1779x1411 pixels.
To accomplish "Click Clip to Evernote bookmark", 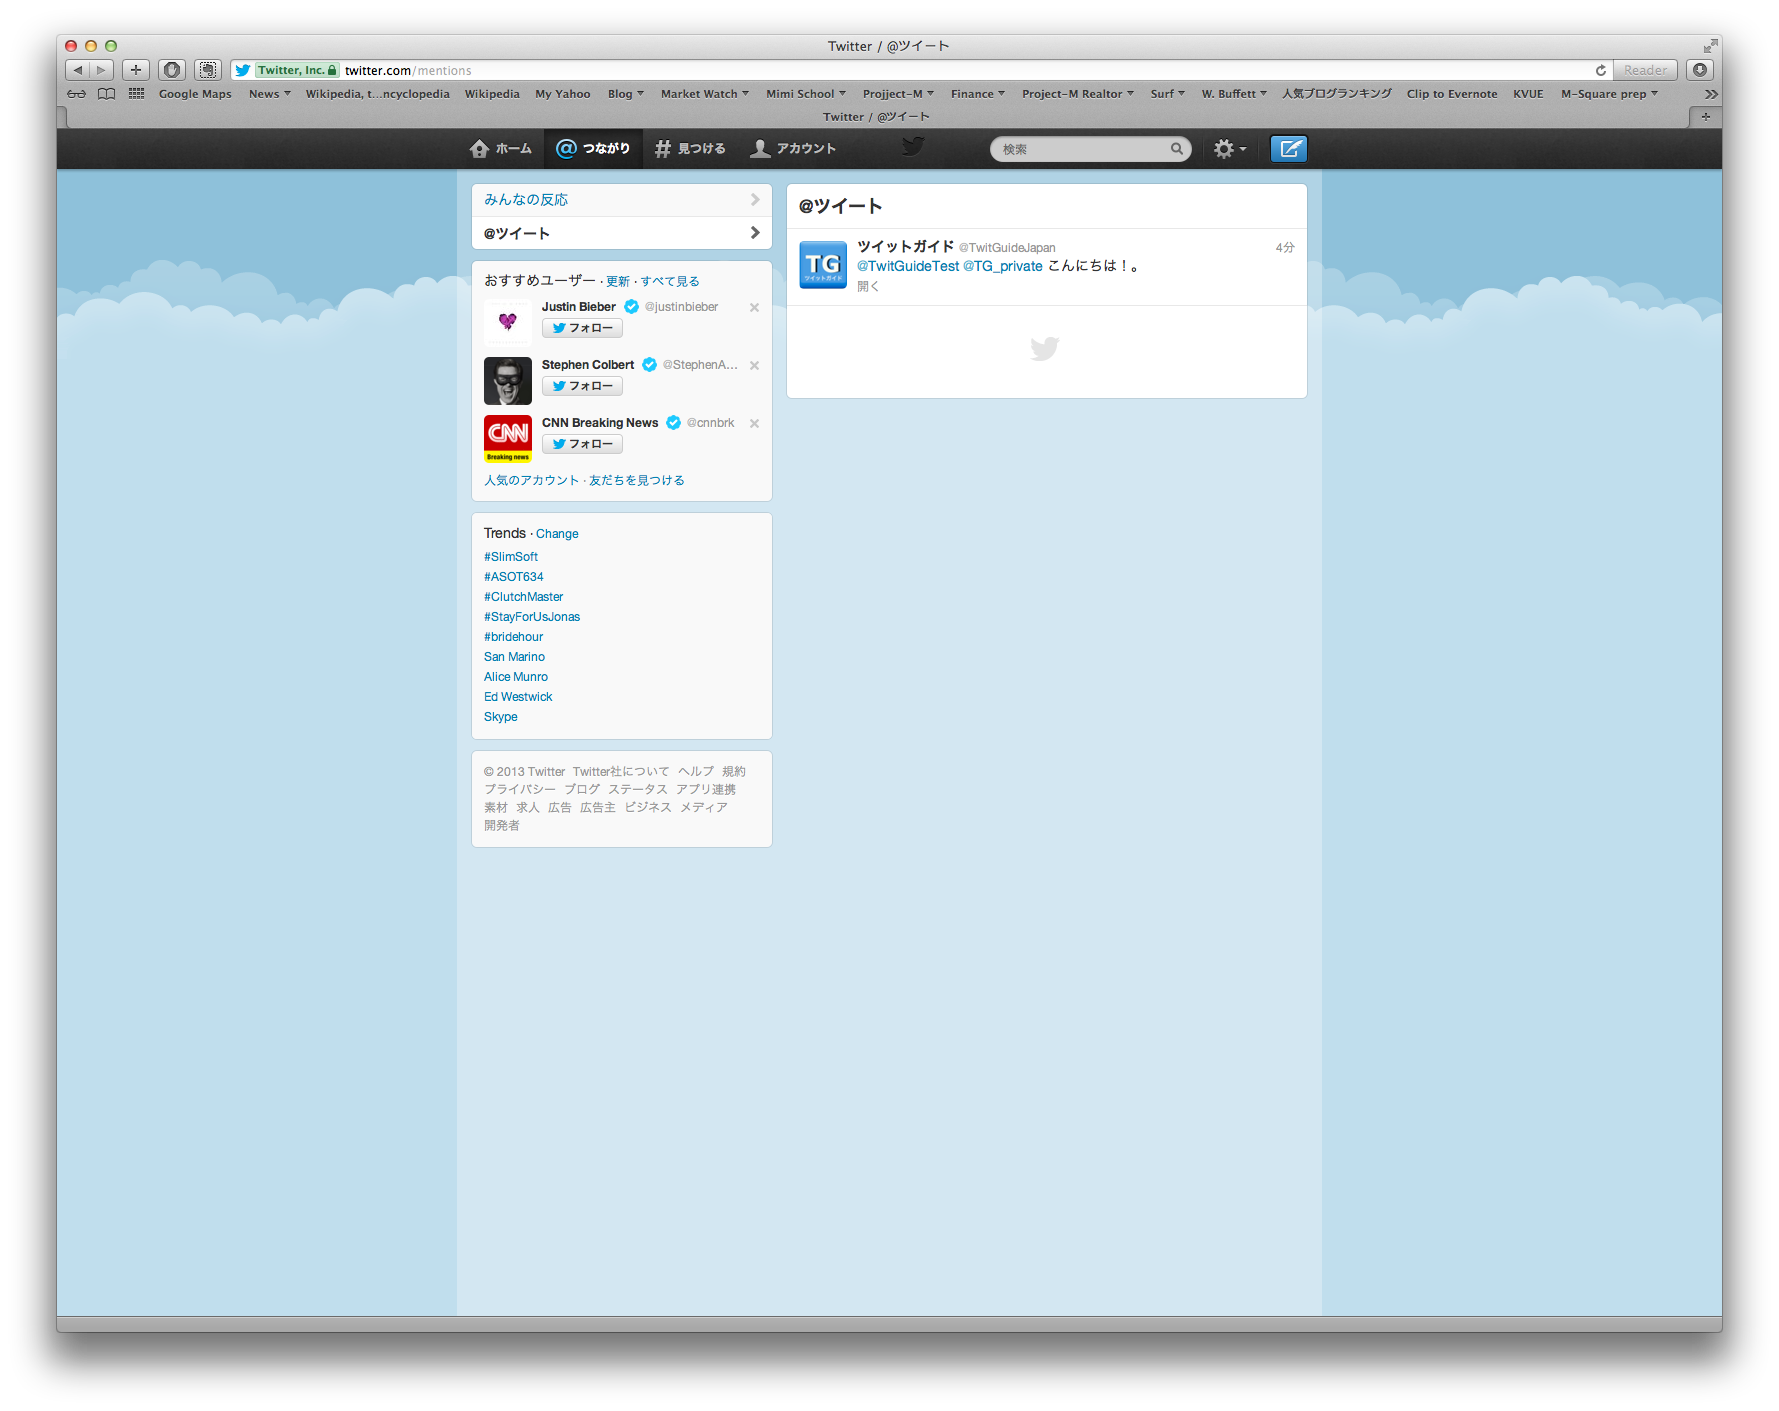I will (1452, 94).
